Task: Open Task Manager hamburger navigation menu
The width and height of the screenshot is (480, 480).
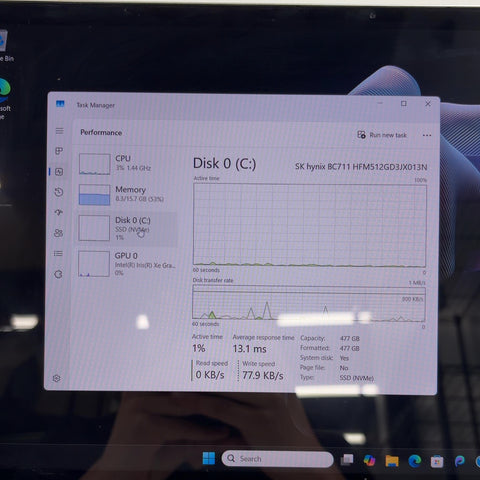Action: point(59,131)
